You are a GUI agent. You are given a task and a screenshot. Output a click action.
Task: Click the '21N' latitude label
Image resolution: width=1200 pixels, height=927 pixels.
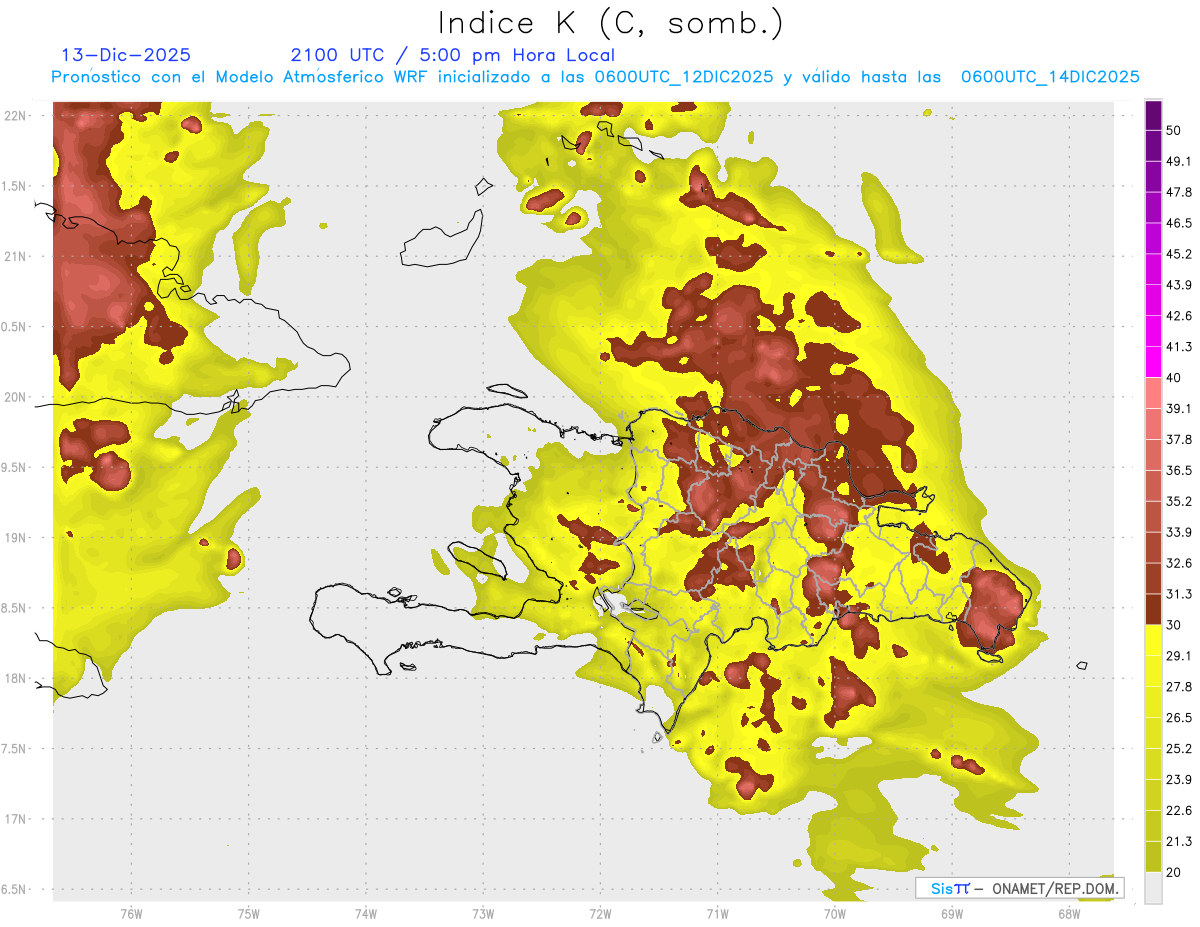(x=16, y=257)
